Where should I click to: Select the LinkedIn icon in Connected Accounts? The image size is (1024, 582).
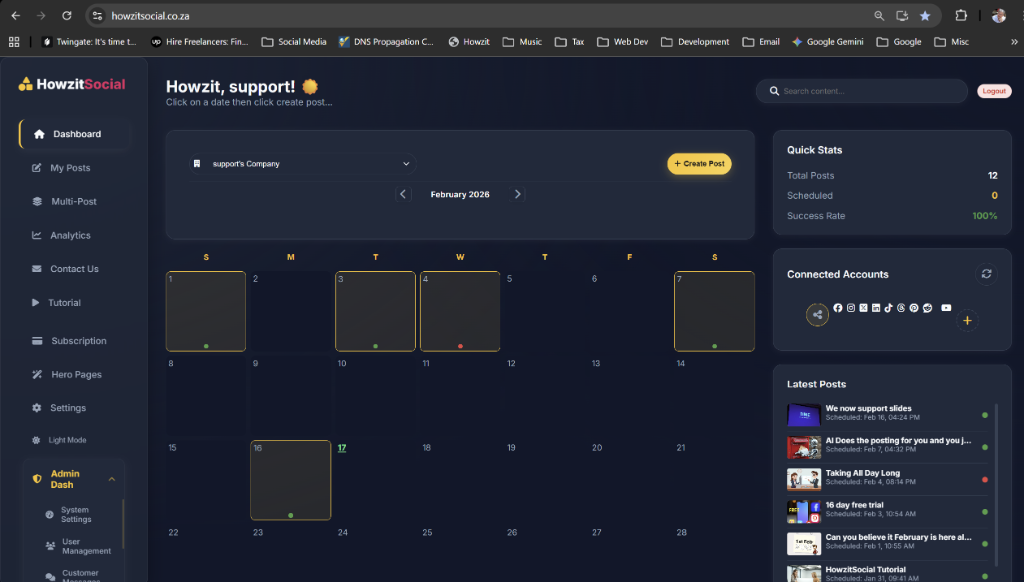point(876,307)
